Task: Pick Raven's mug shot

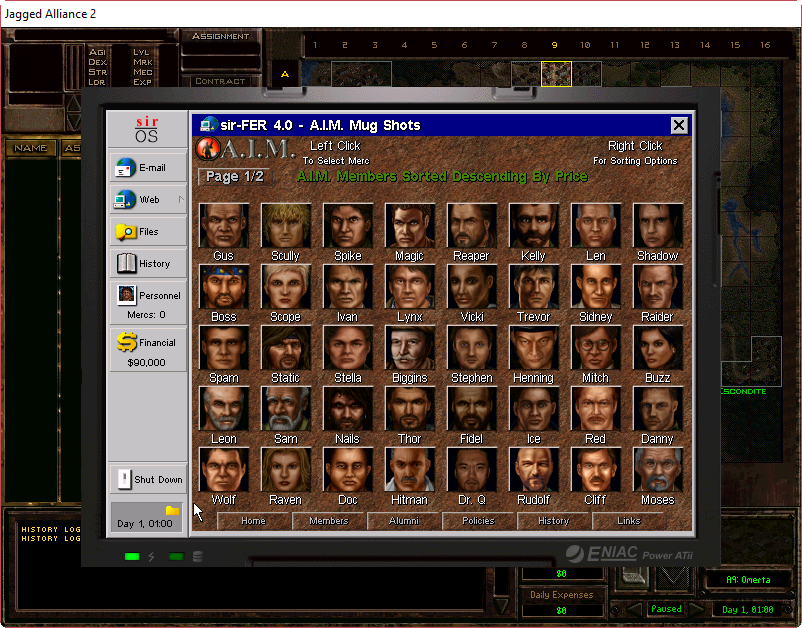Action: click(286, 469)
